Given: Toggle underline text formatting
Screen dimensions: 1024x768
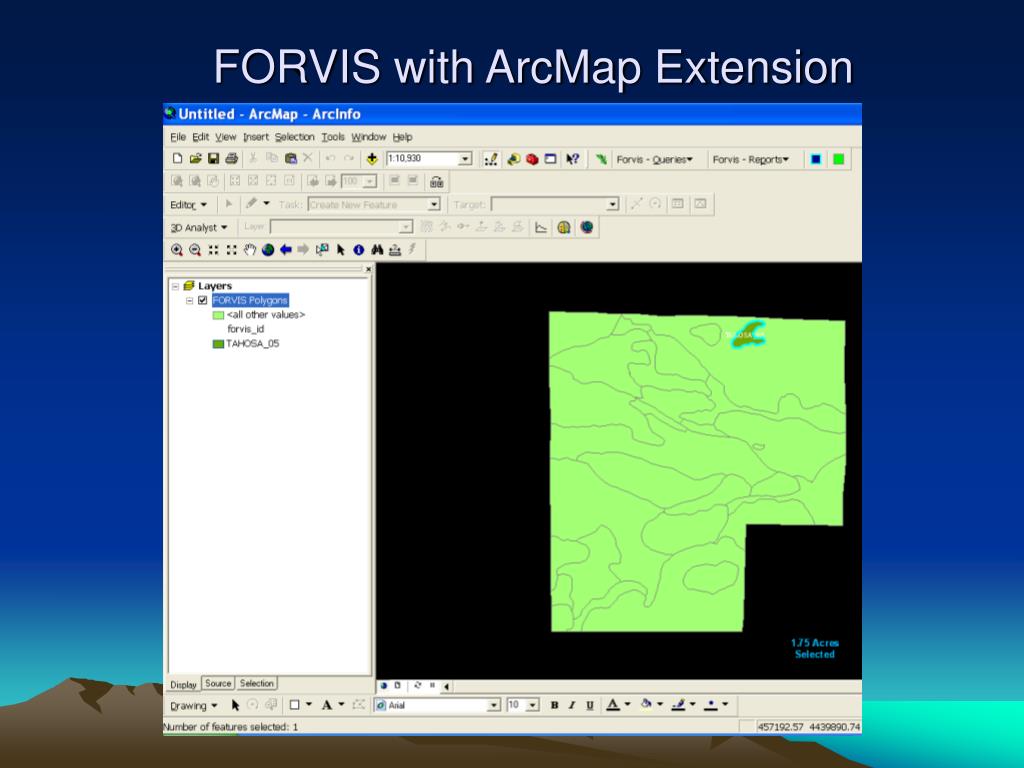Looking at the screenshot, I should pos(590,705).
